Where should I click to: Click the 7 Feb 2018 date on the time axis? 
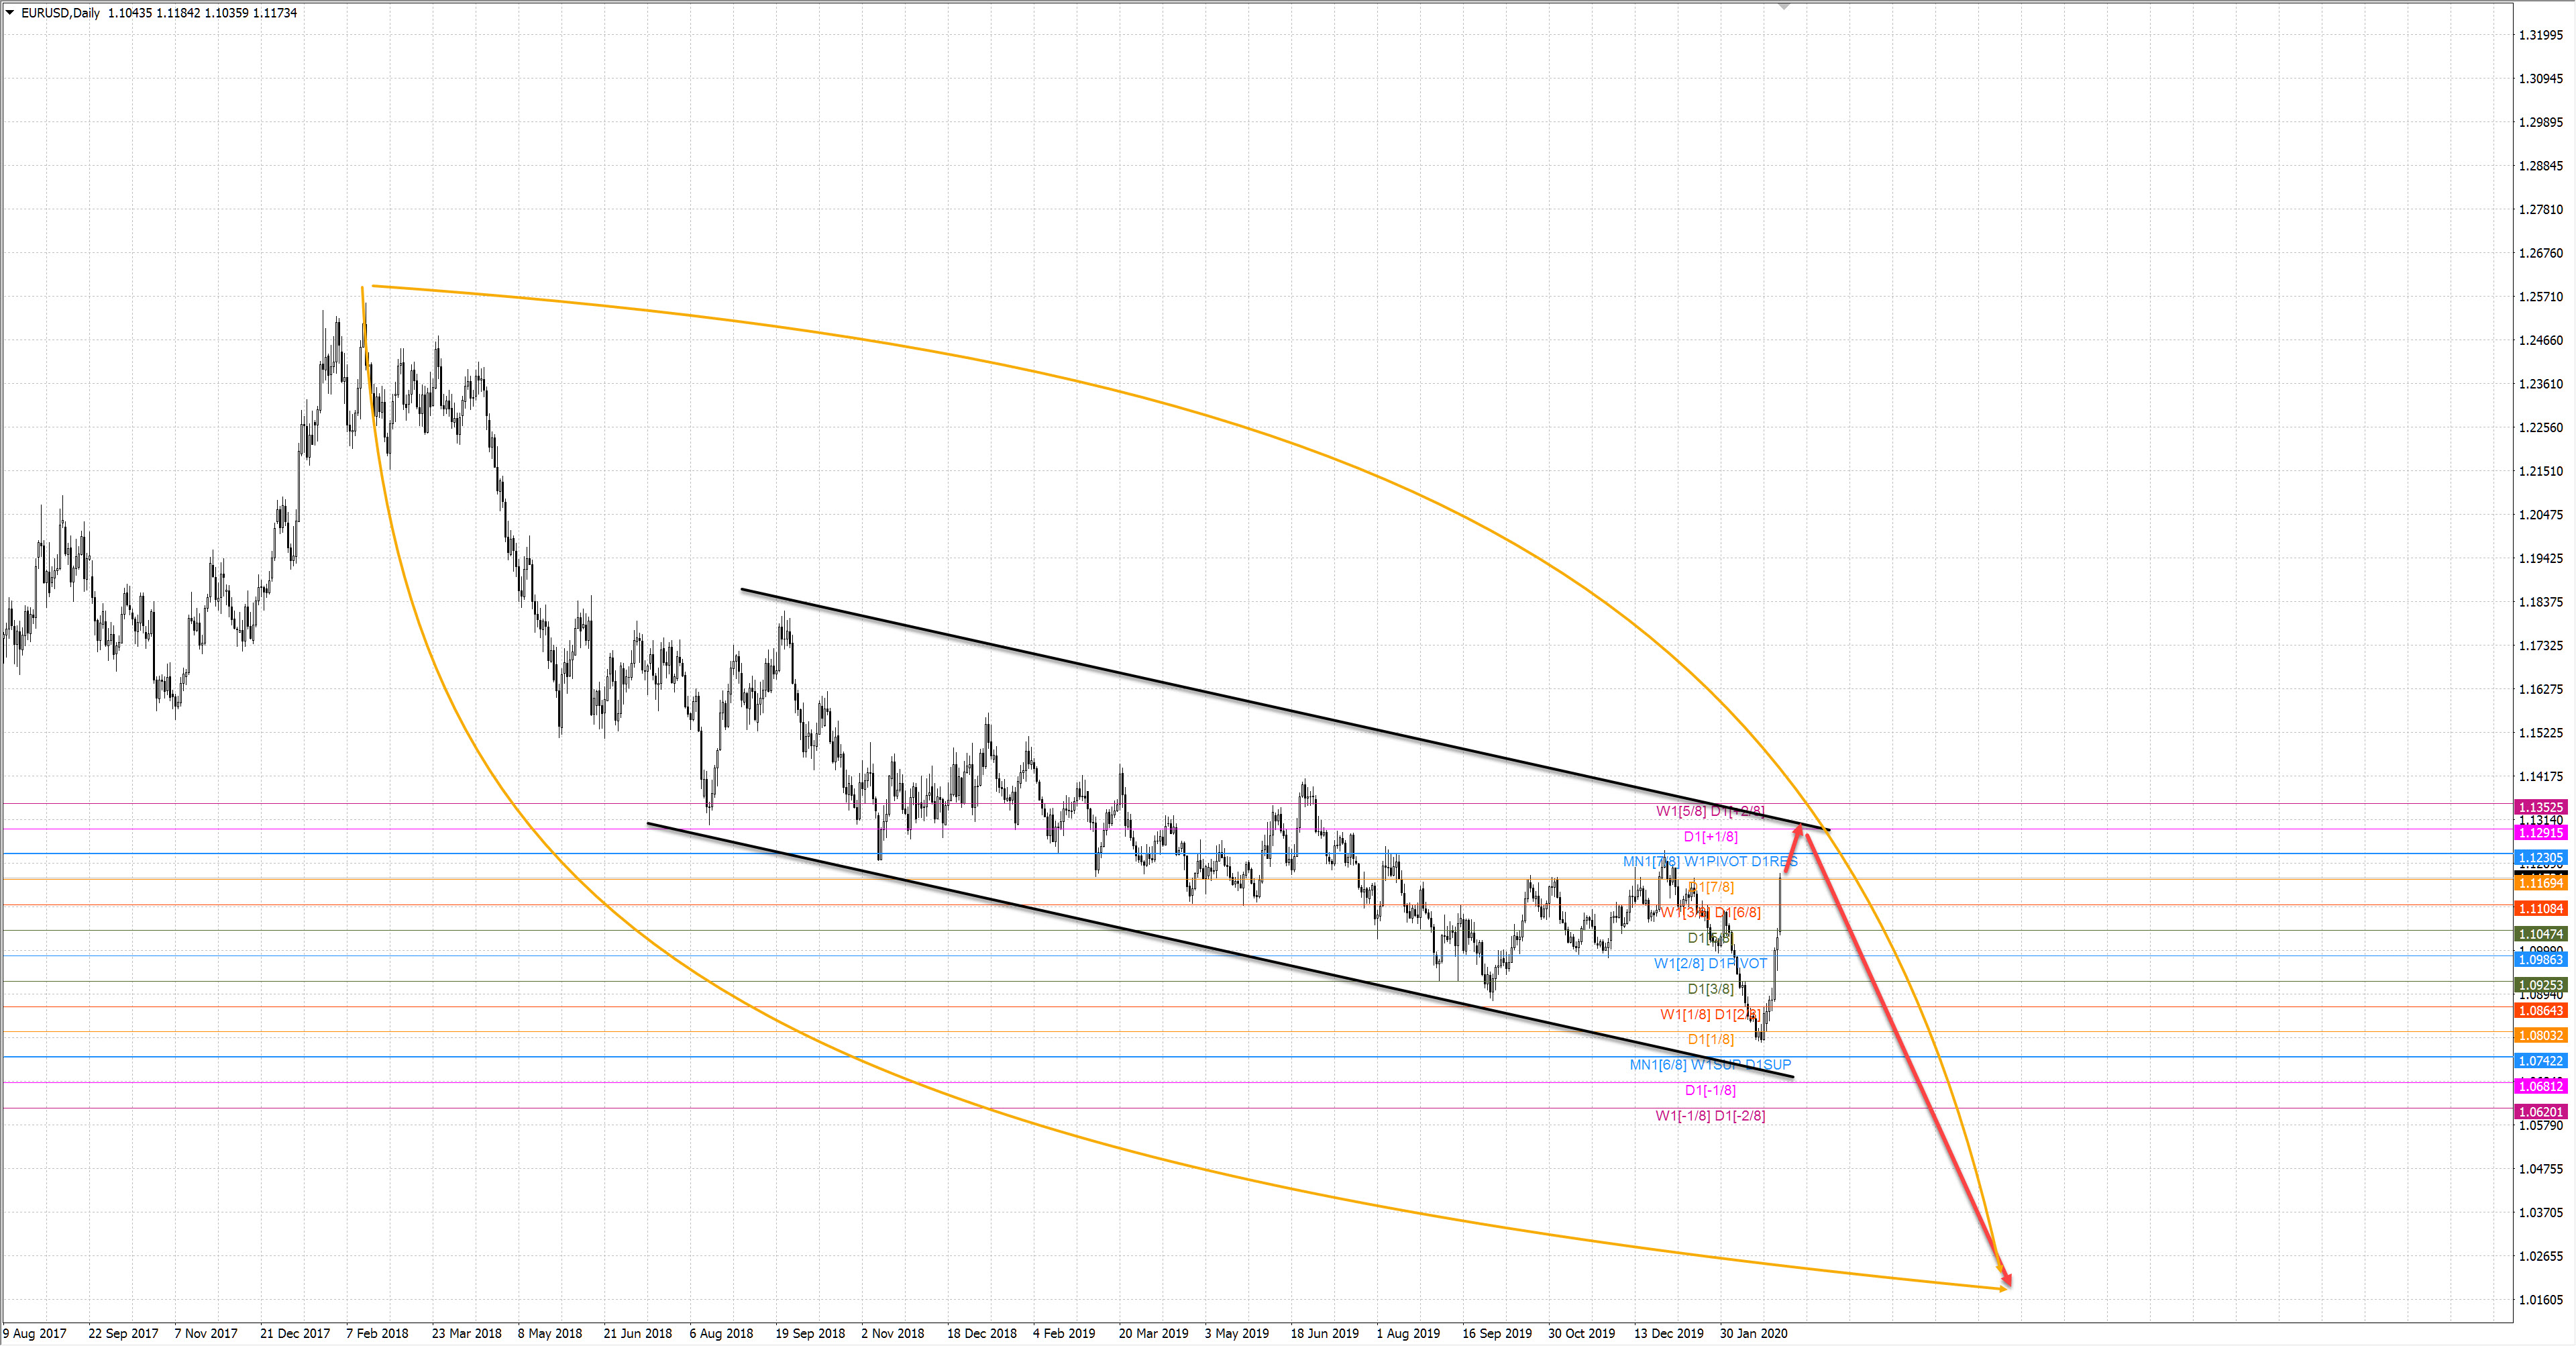point(377,1333)
